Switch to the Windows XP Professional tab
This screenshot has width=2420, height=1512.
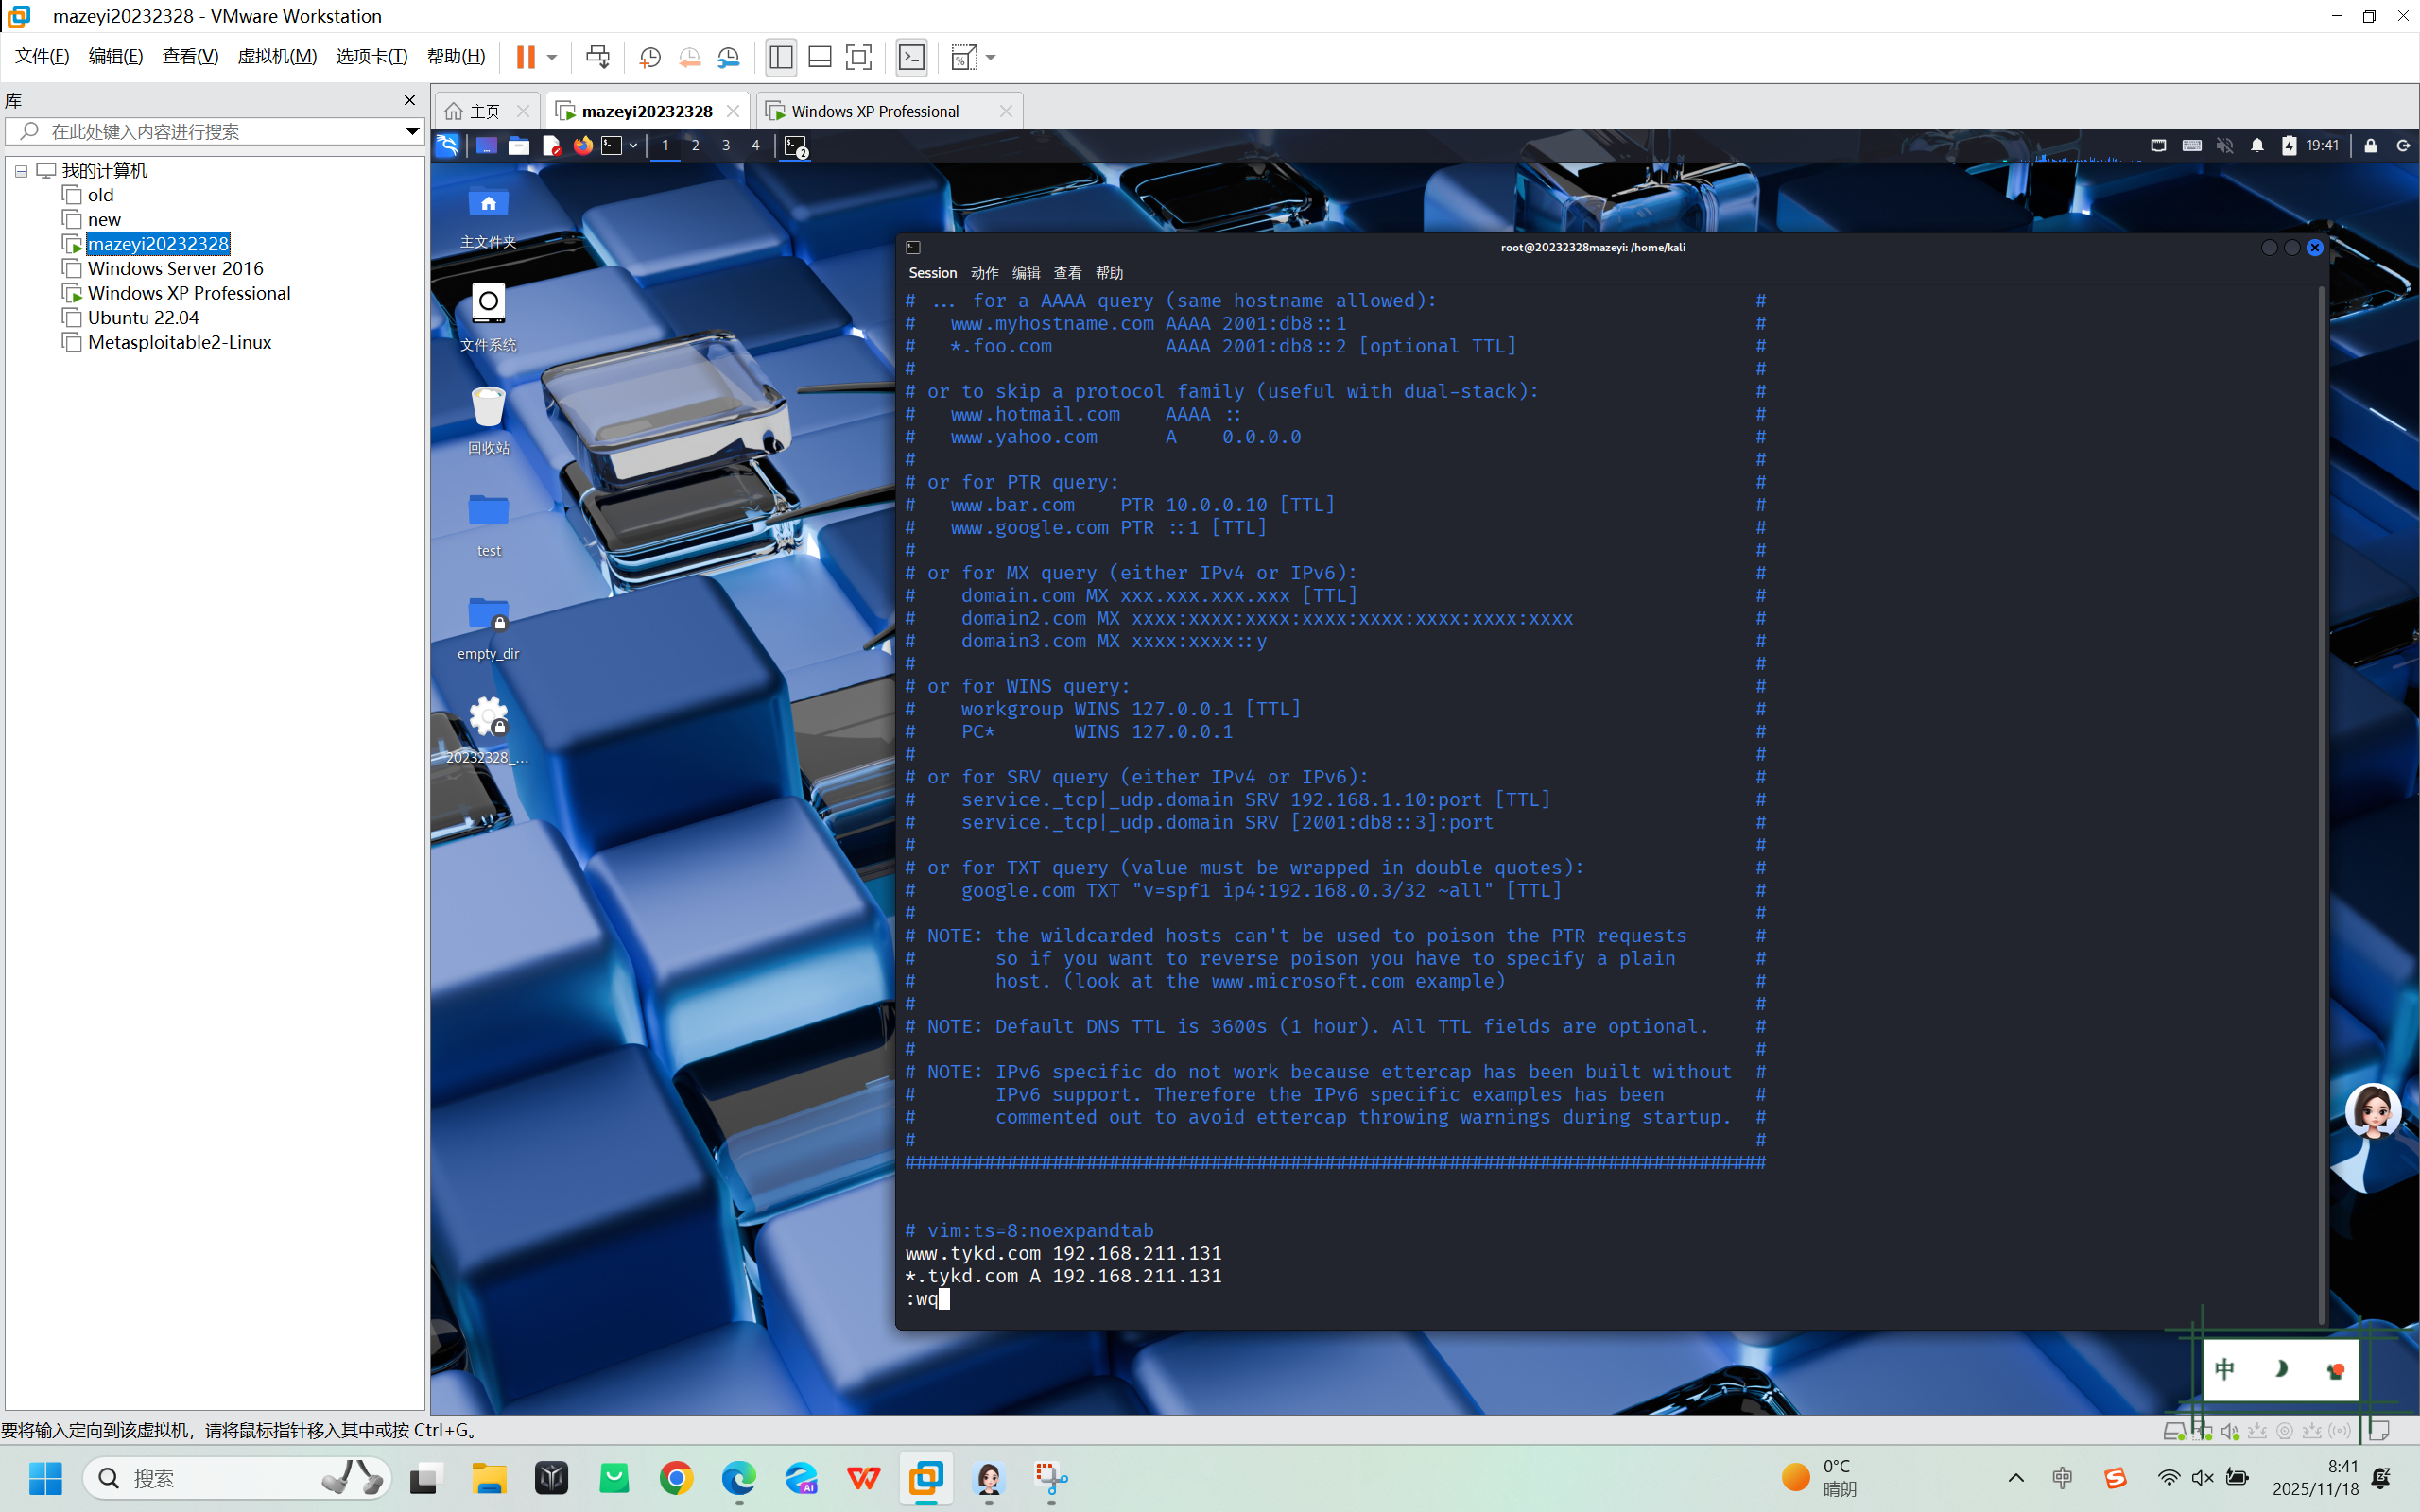(x=875, y=111)
